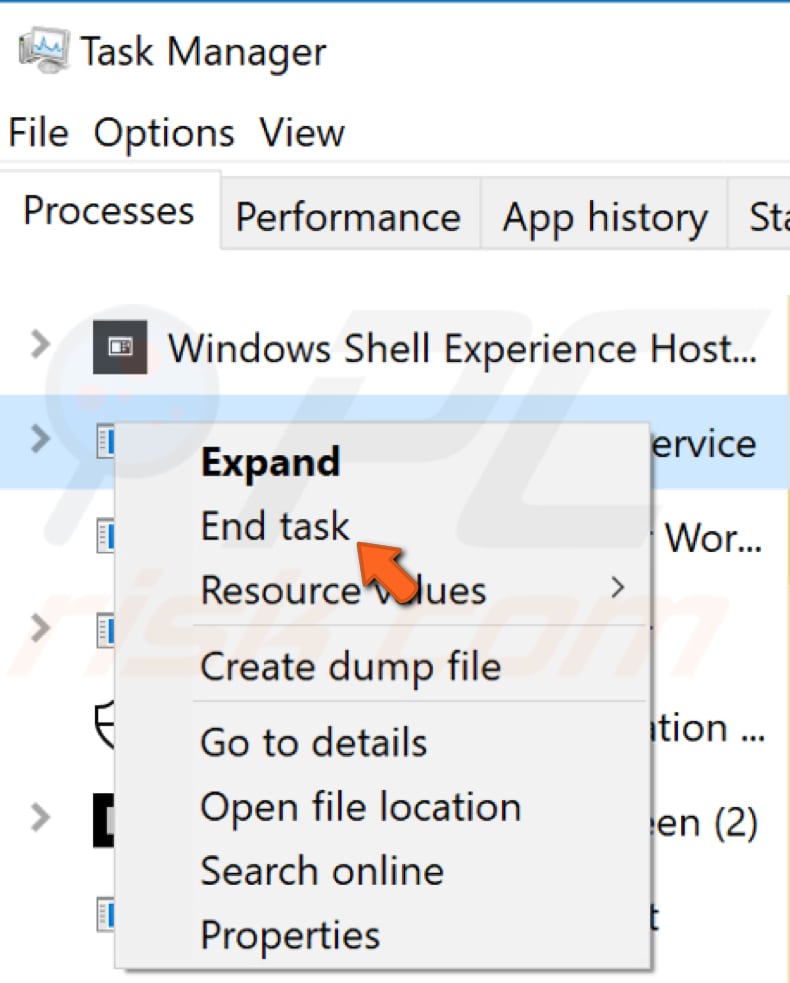
Task: Choose End task from the context menu
Action: pyautogui.click(x=275, y=527)
